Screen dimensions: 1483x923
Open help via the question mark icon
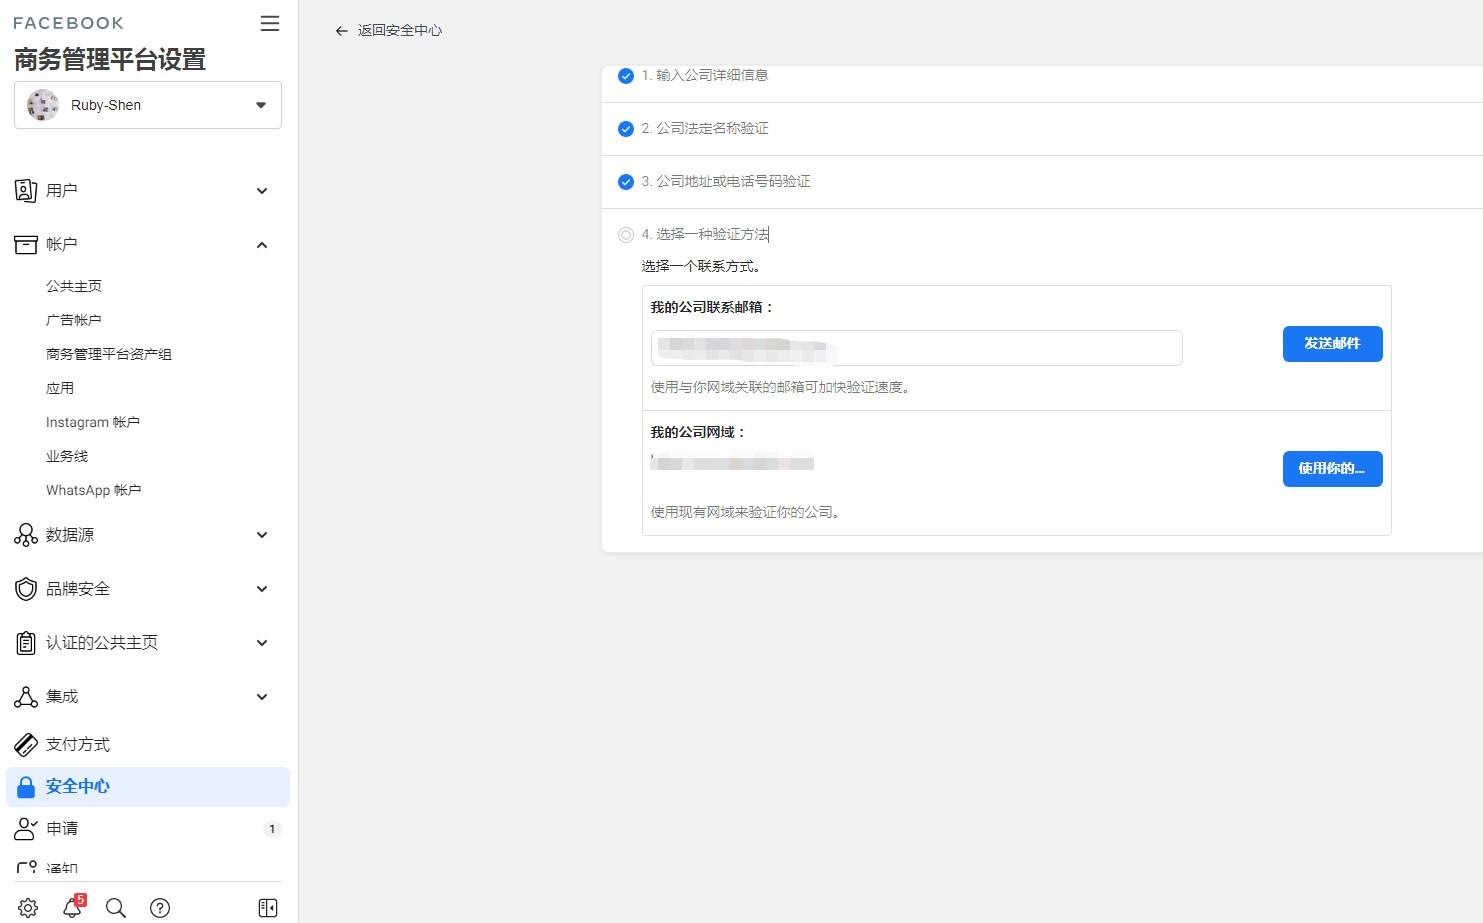pos(160,908)
